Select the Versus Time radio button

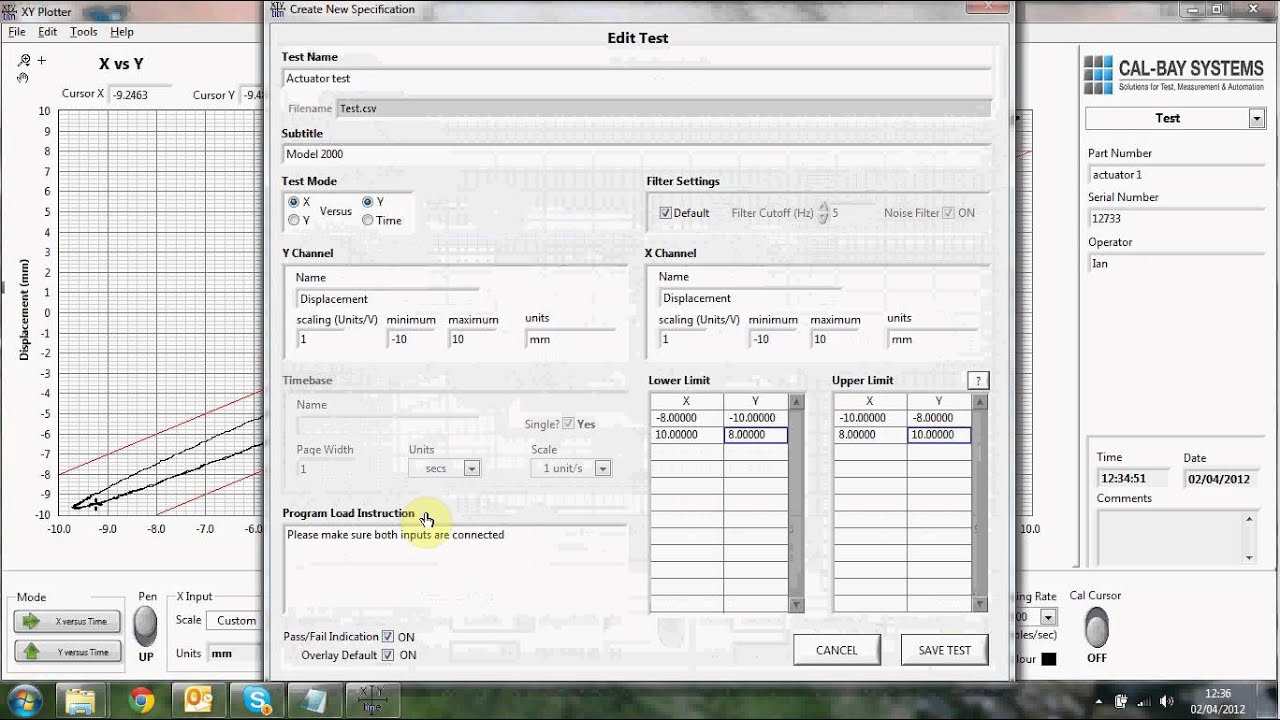coord(368,220)
